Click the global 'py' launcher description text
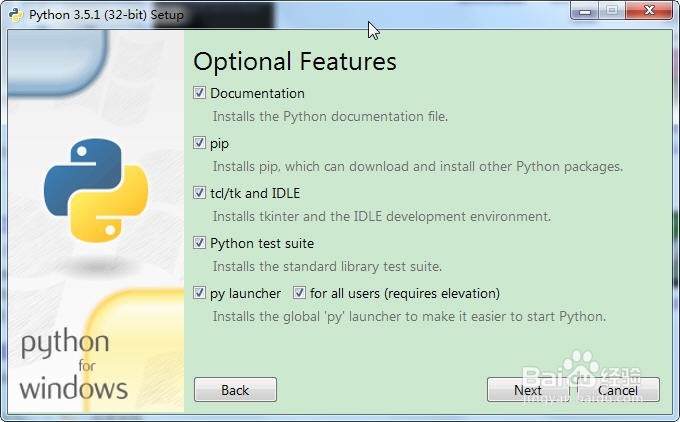The height and width of the screenshot is (422, 680). tap(409, 317)
